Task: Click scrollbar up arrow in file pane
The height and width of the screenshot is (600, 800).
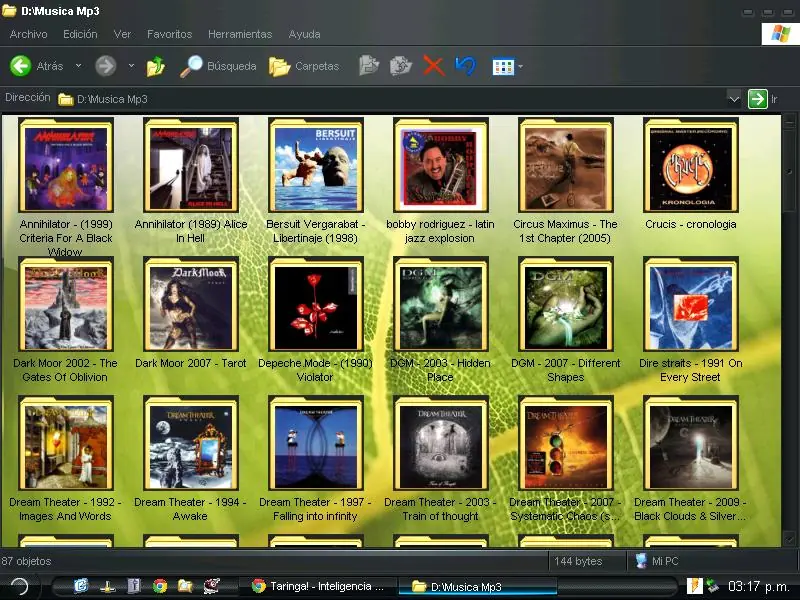Action: pyautogui.click(x=789, y=122)
